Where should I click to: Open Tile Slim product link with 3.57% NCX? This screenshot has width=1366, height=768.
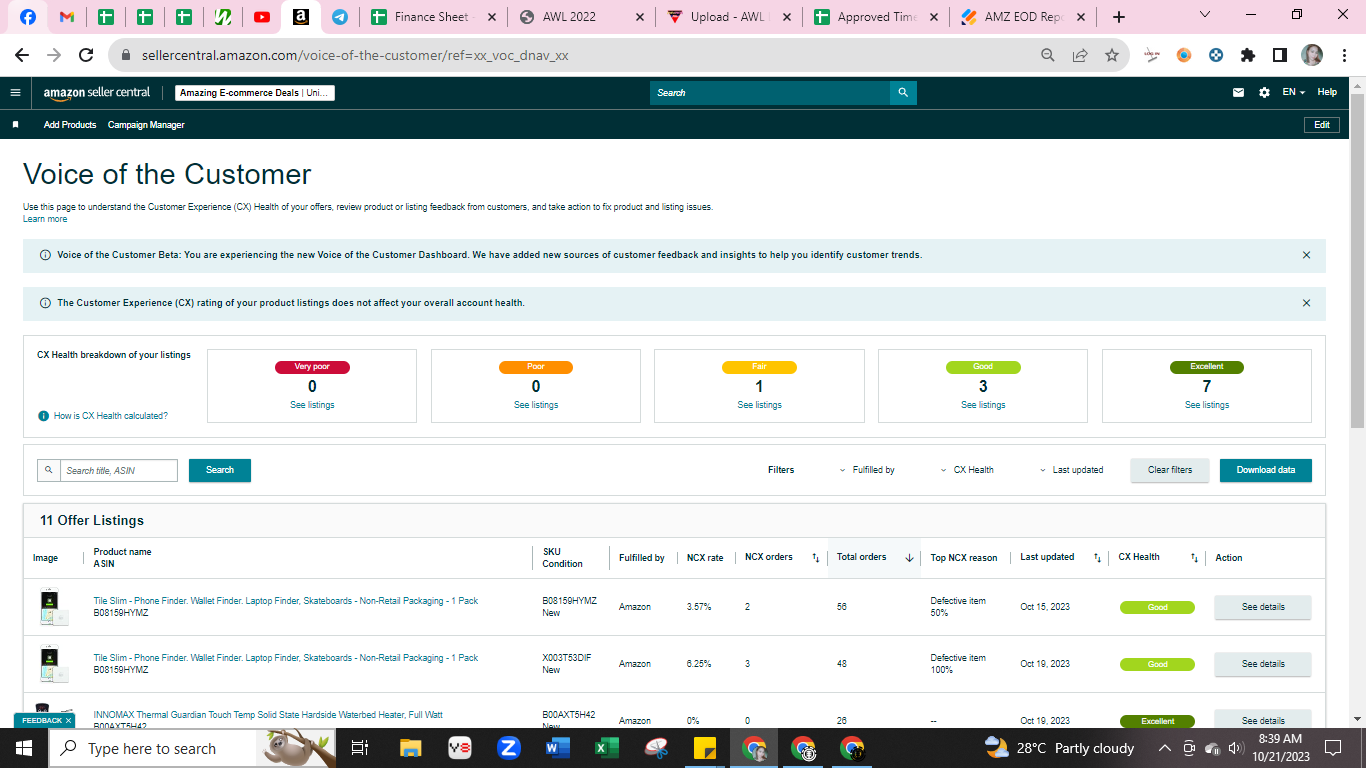tap(286, 601)
